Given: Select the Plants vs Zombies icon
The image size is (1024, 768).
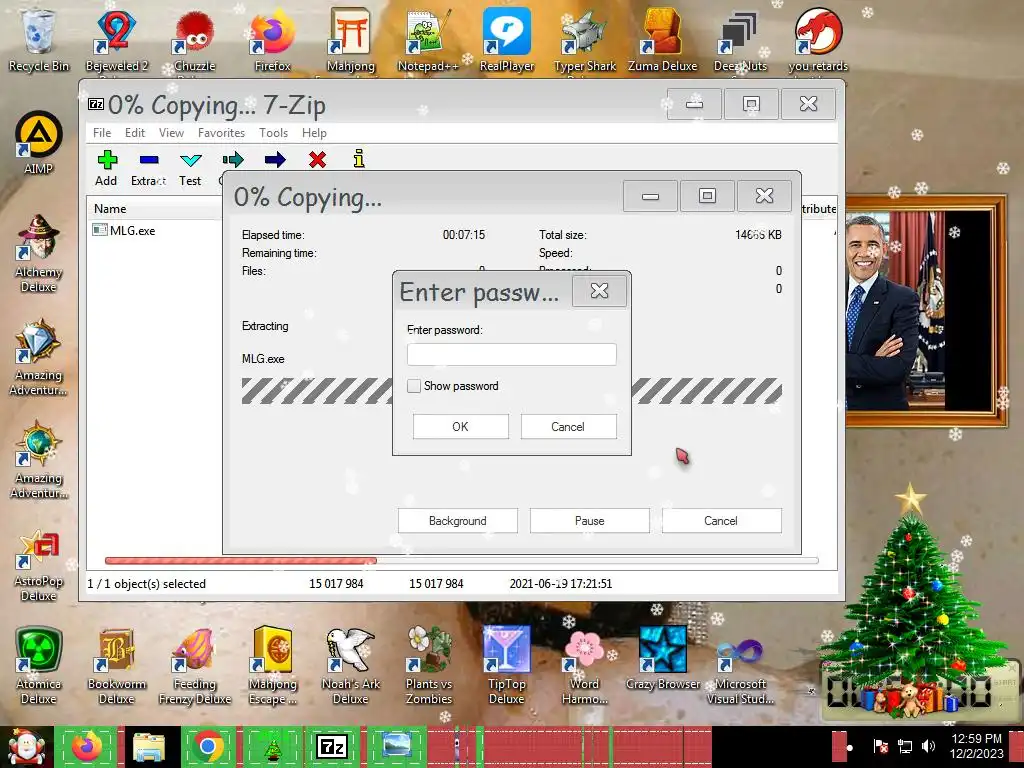Looking at the screenshot, I should [428, 665].
